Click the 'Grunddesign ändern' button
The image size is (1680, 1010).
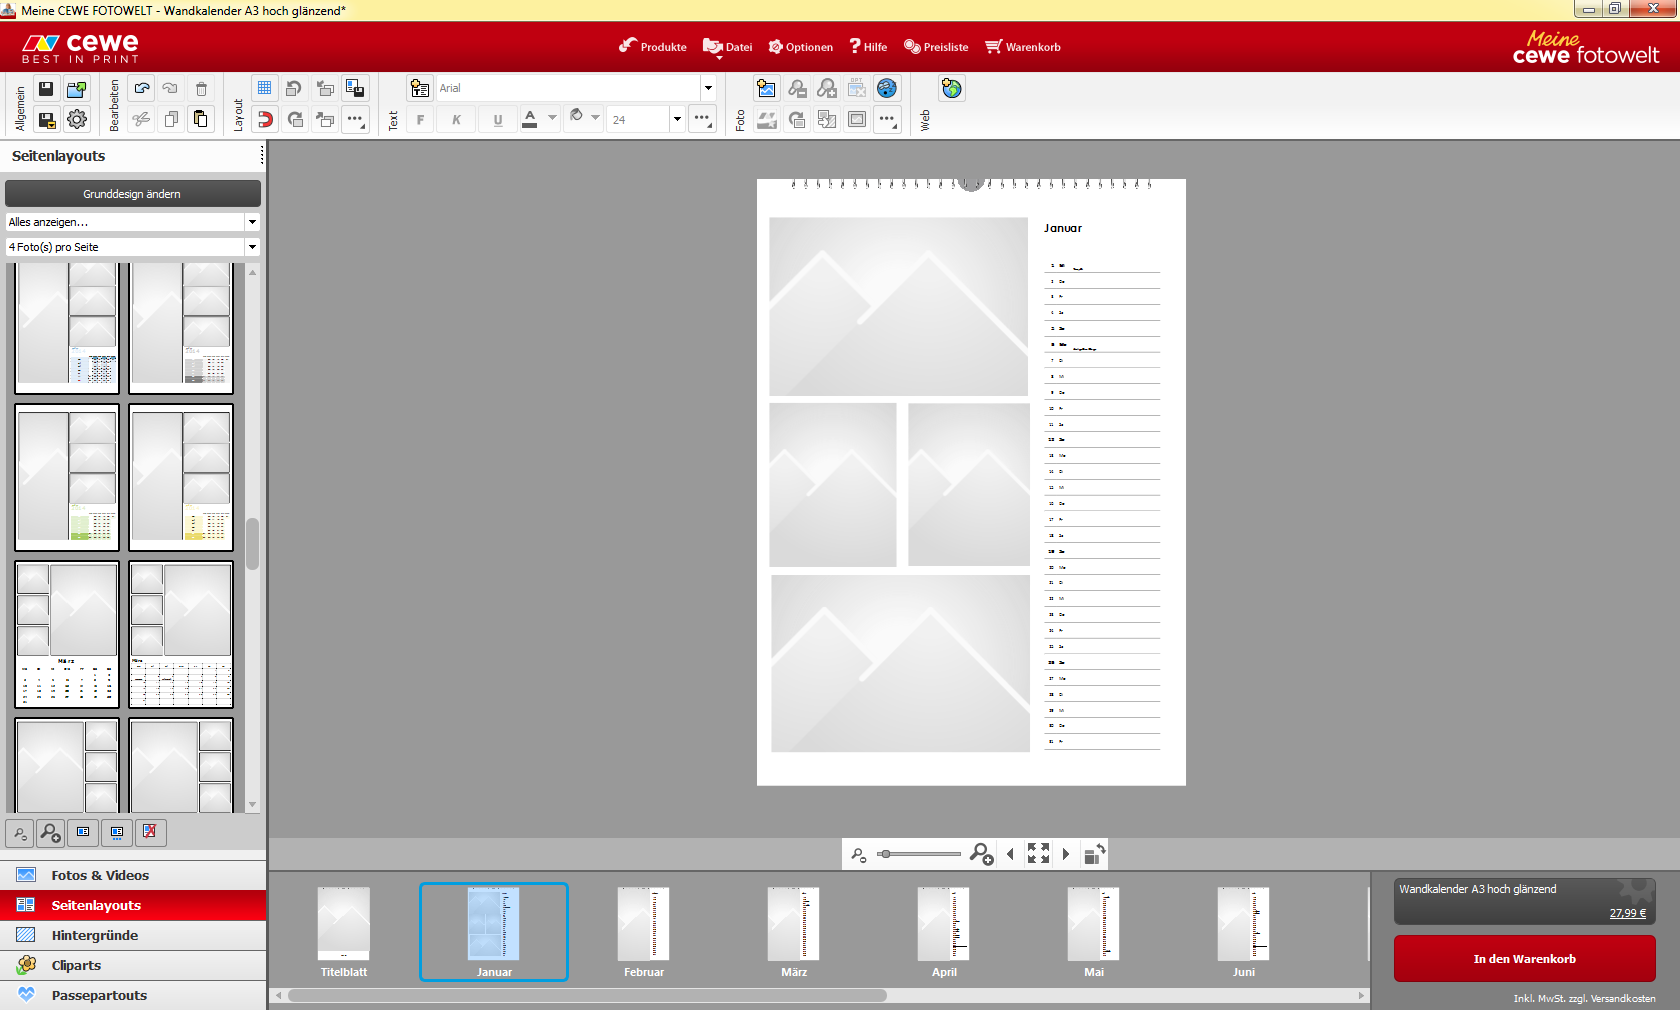[x=132, y=194]
